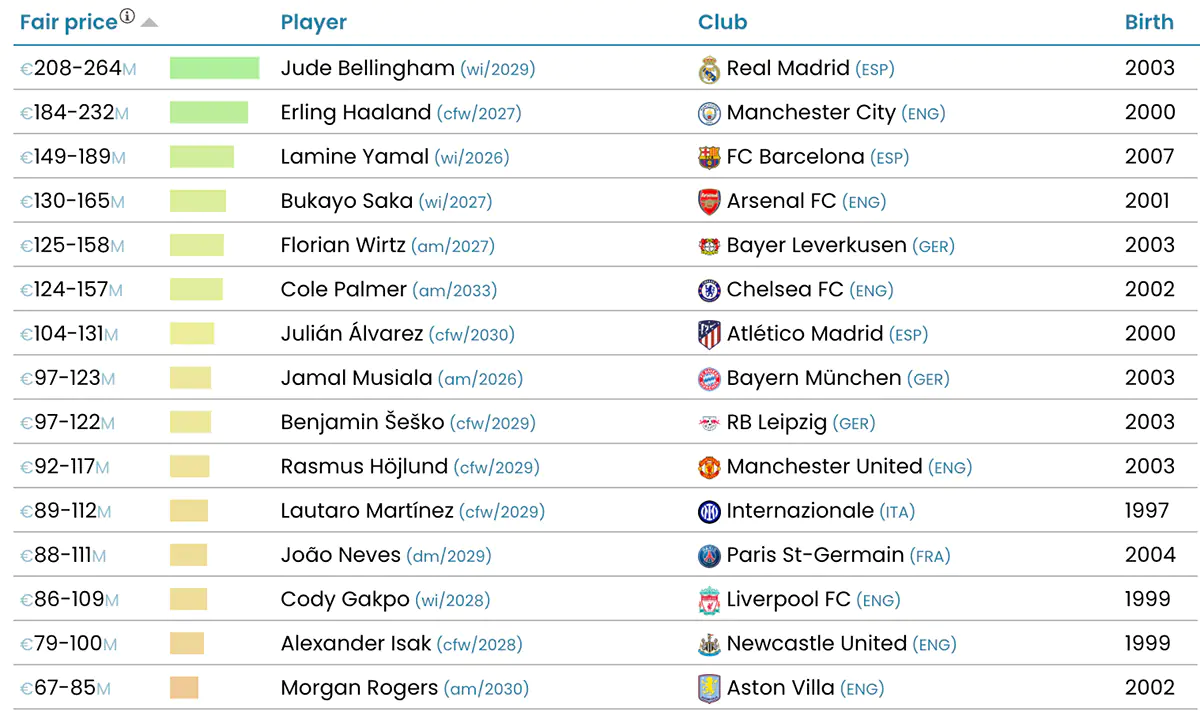
Task: Click the Aston Villa club crest
Action: click(x=709, y=689)
